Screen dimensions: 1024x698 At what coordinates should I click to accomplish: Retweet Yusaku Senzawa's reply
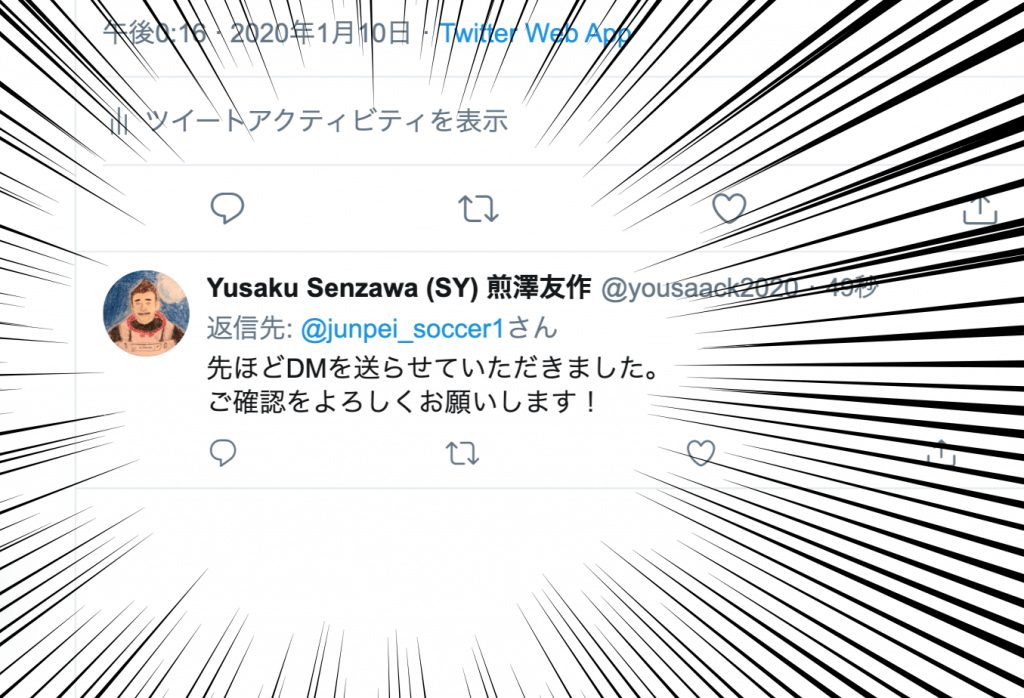pyautogui.click(x=462, y=453)
